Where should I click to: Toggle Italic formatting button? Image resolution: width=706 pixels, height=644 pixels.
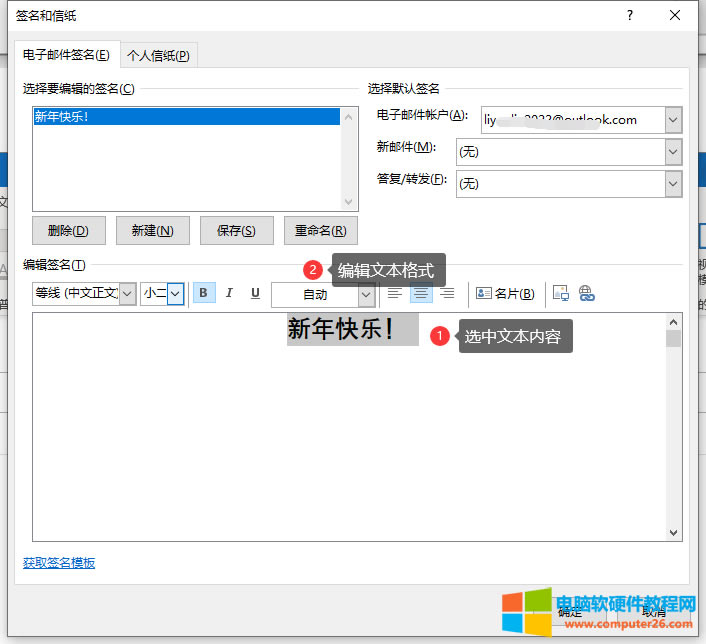click(229, 293)
